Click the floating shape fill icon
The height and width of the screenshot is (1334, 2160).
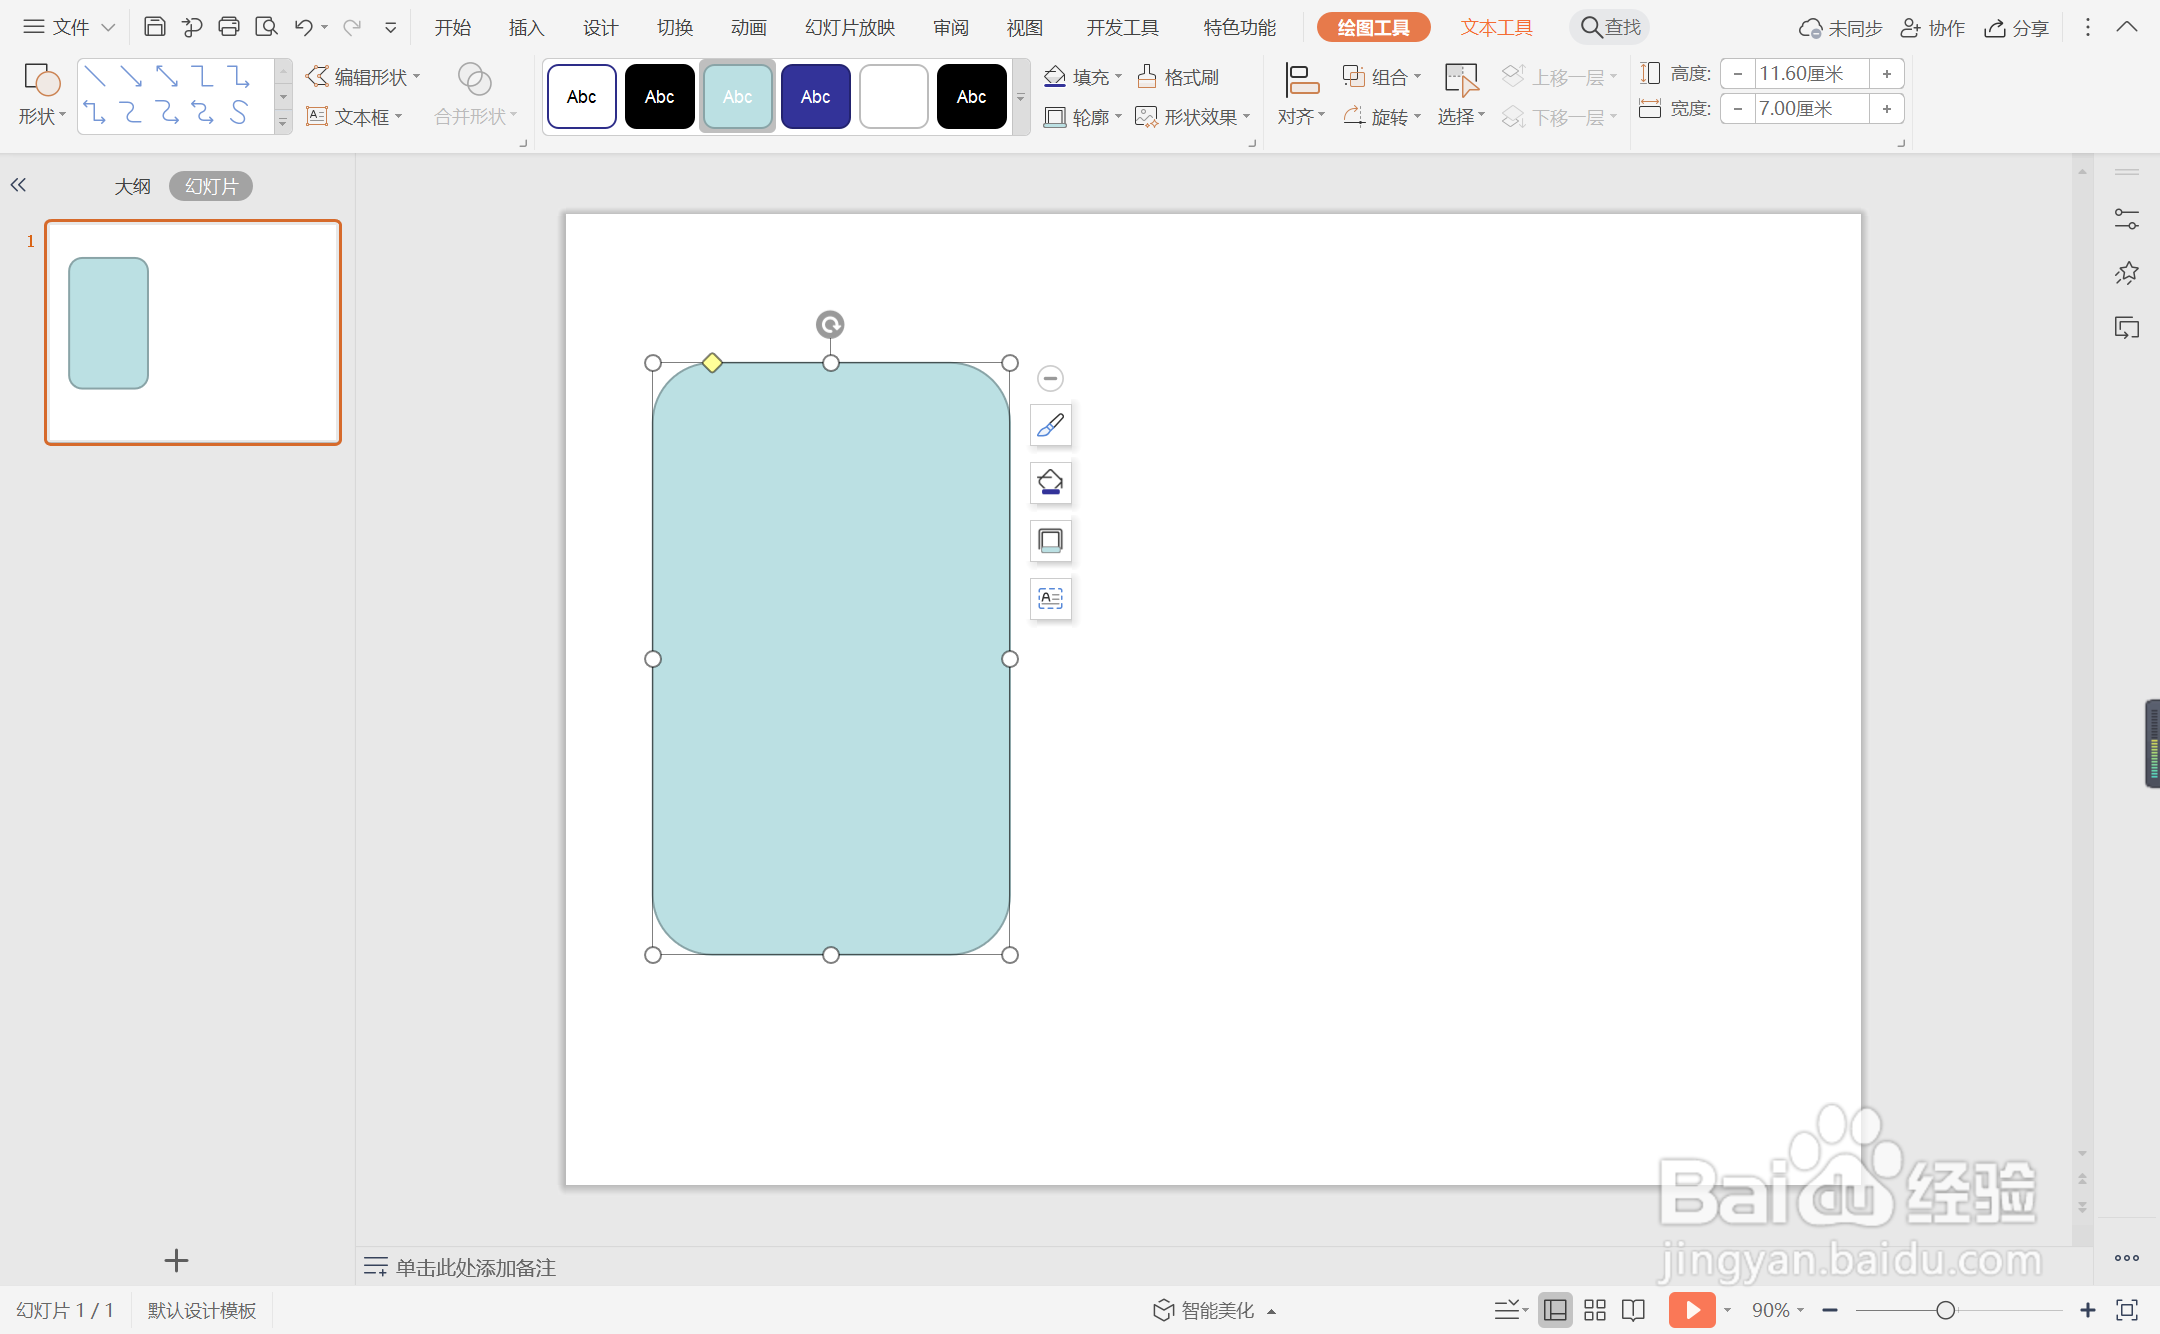point(1050,483)
